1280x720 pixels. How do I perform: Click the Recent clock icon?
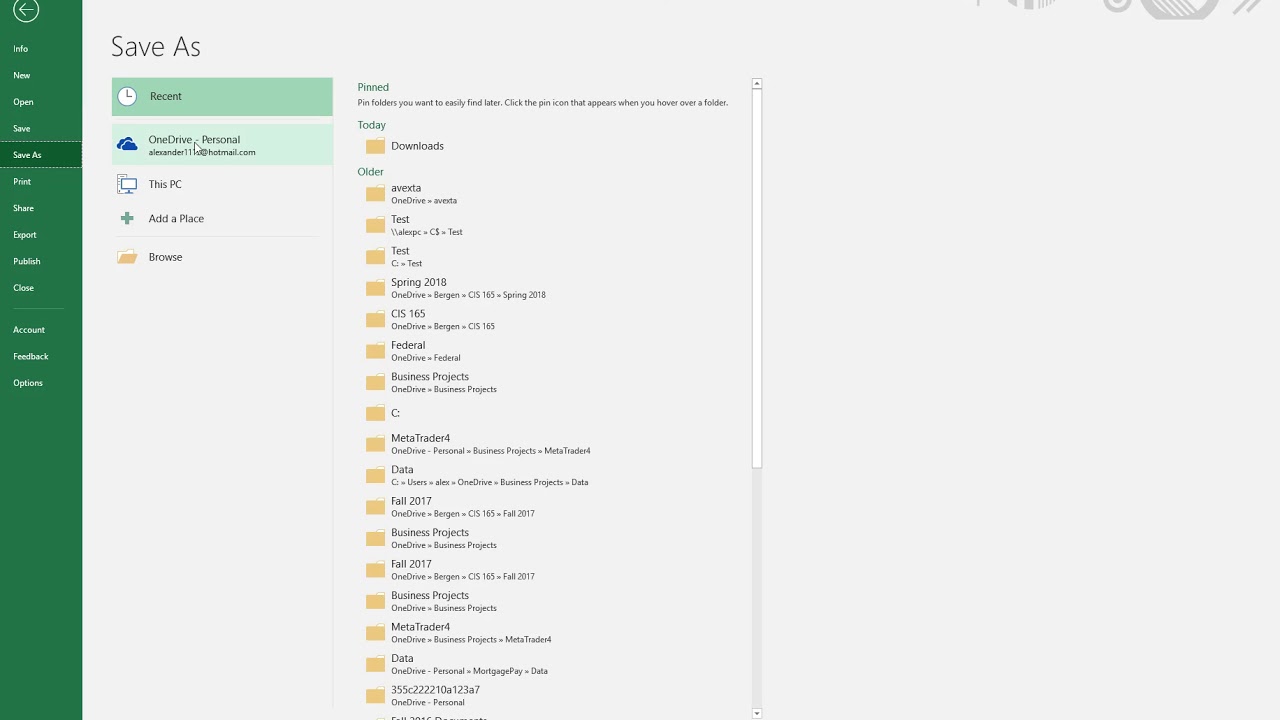coord(127,96)
